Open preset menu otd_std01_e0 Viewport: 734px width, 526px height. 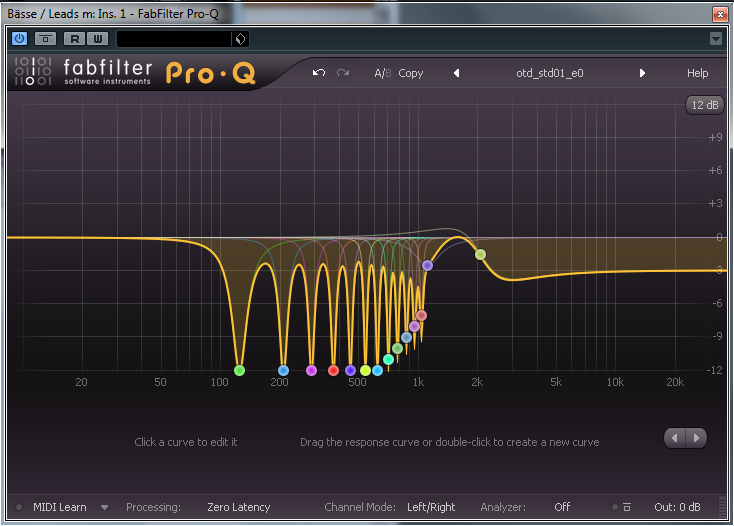click(x=550, y=73)
